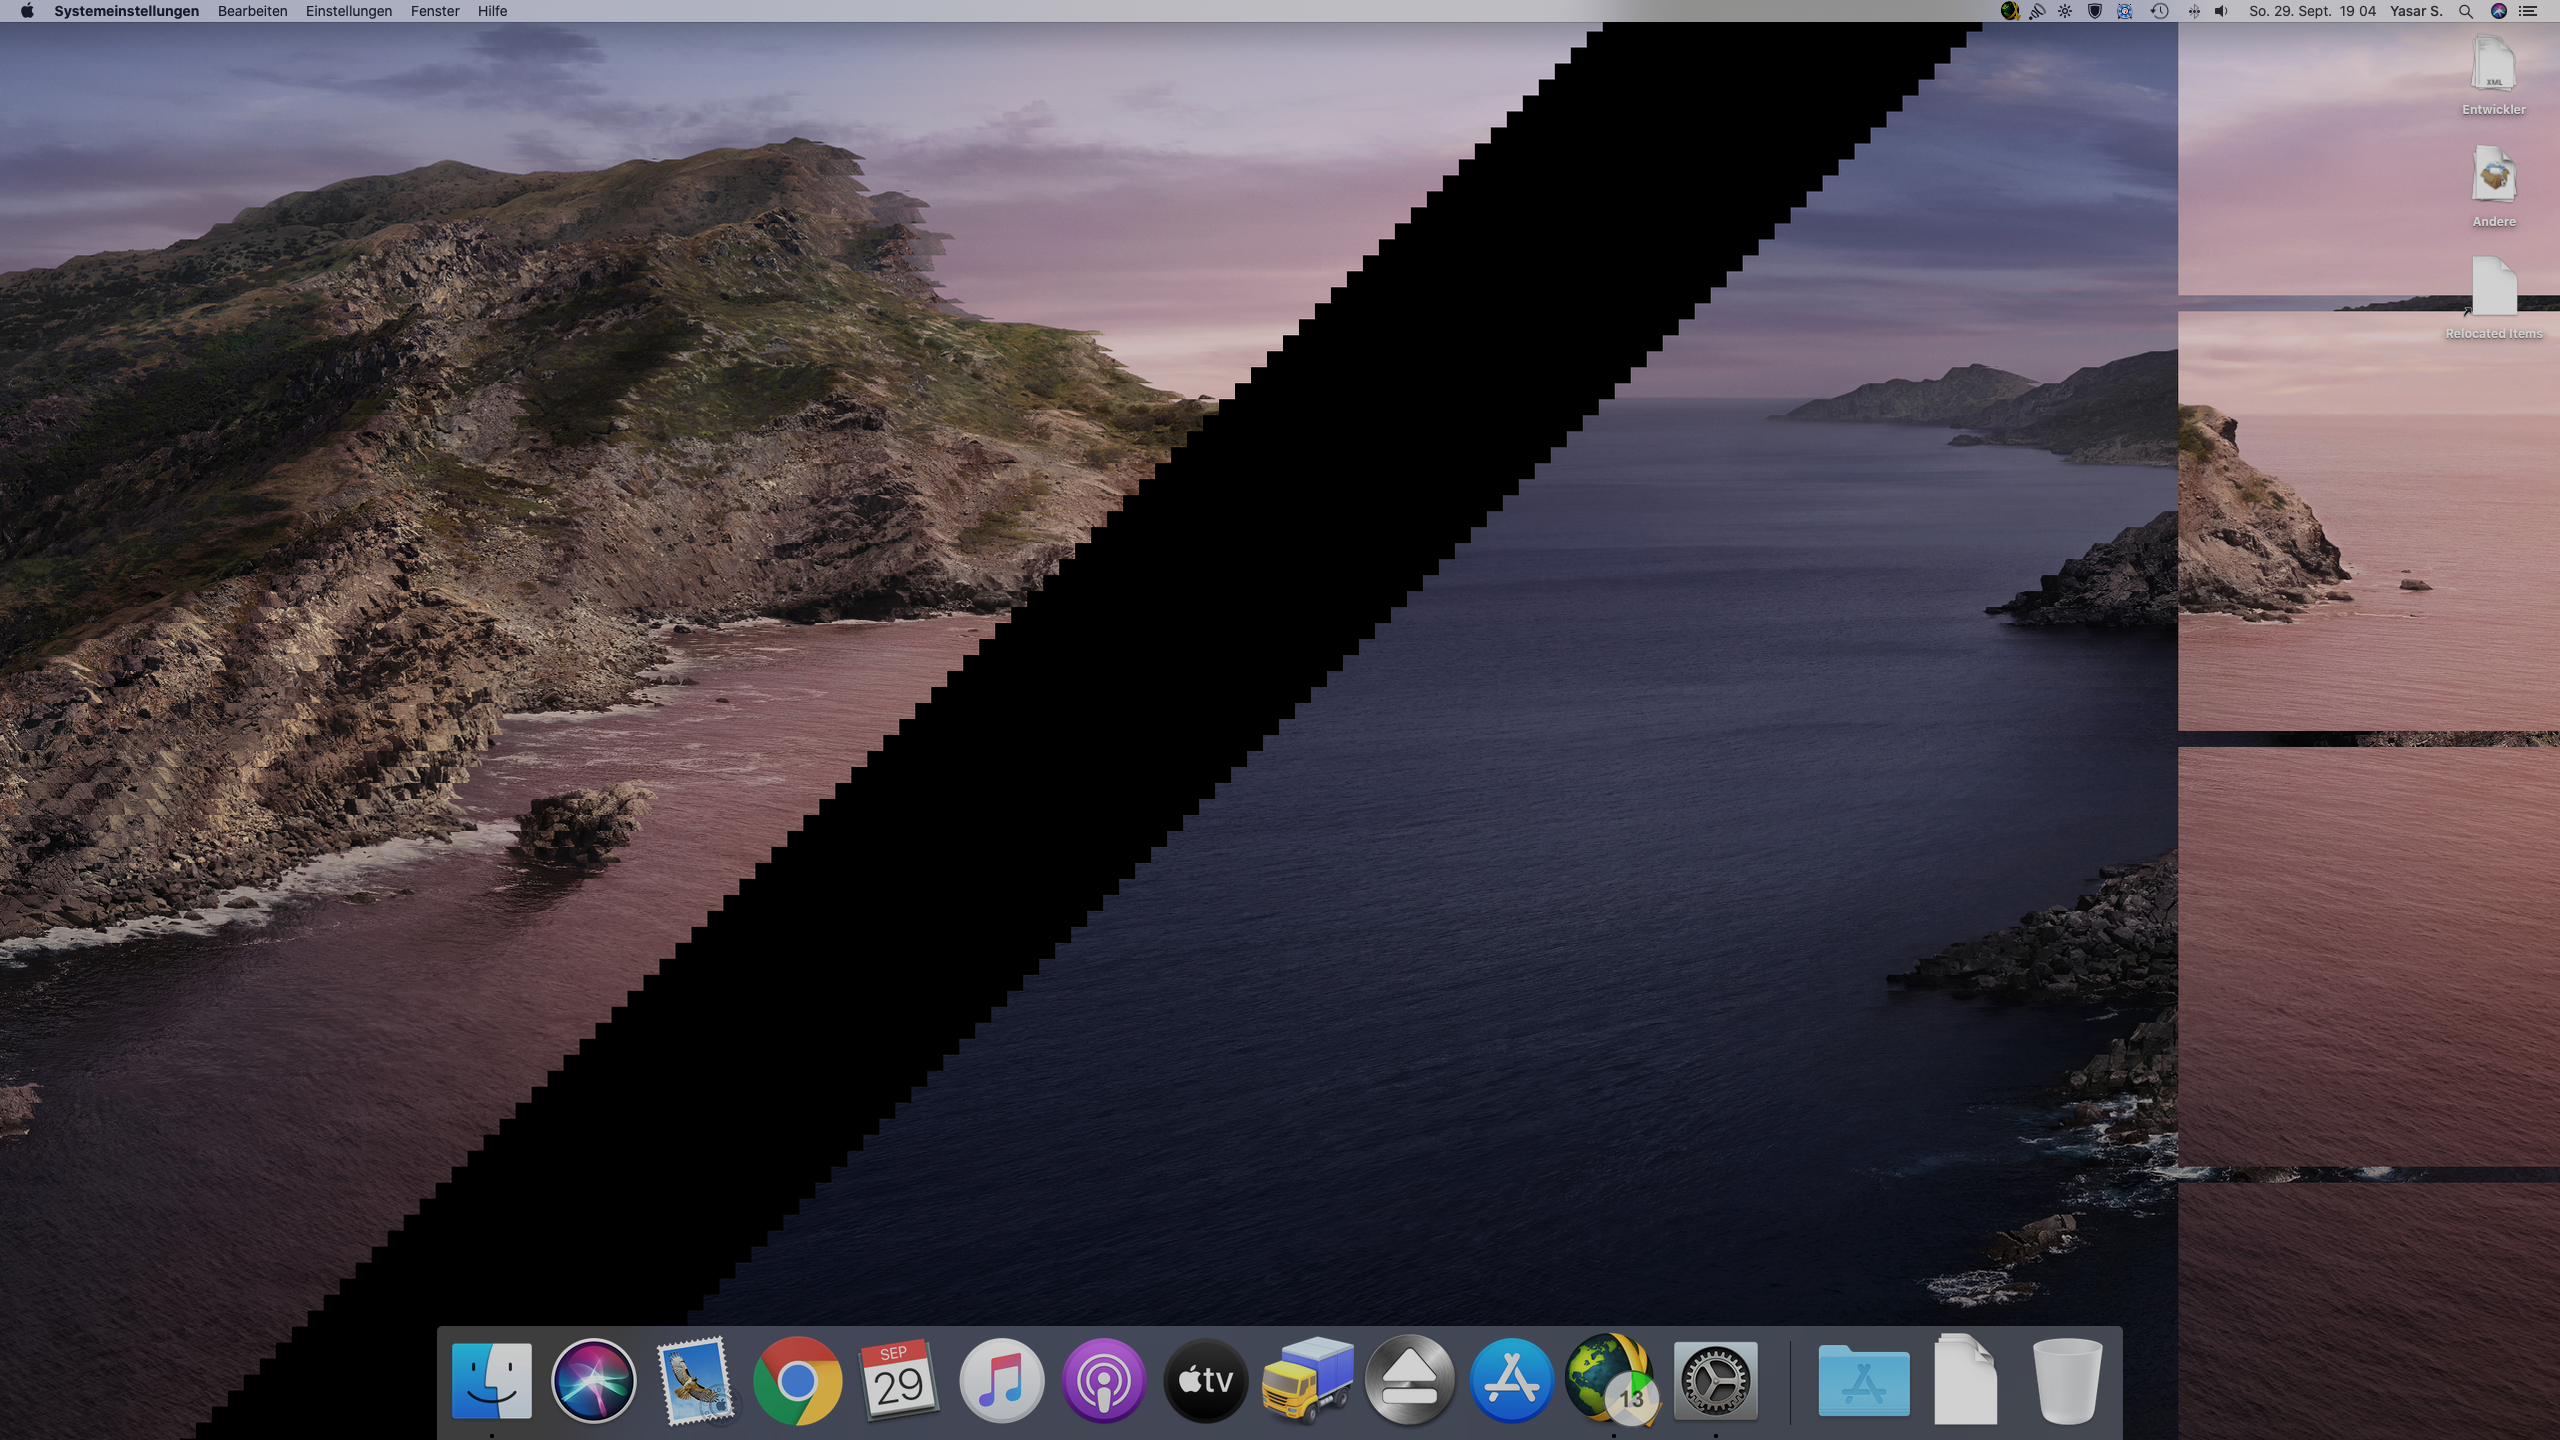The width and height of the screenshot is (2560, 1440).
Task: Open the volume menu bar control
Action: pos(2221,11)
